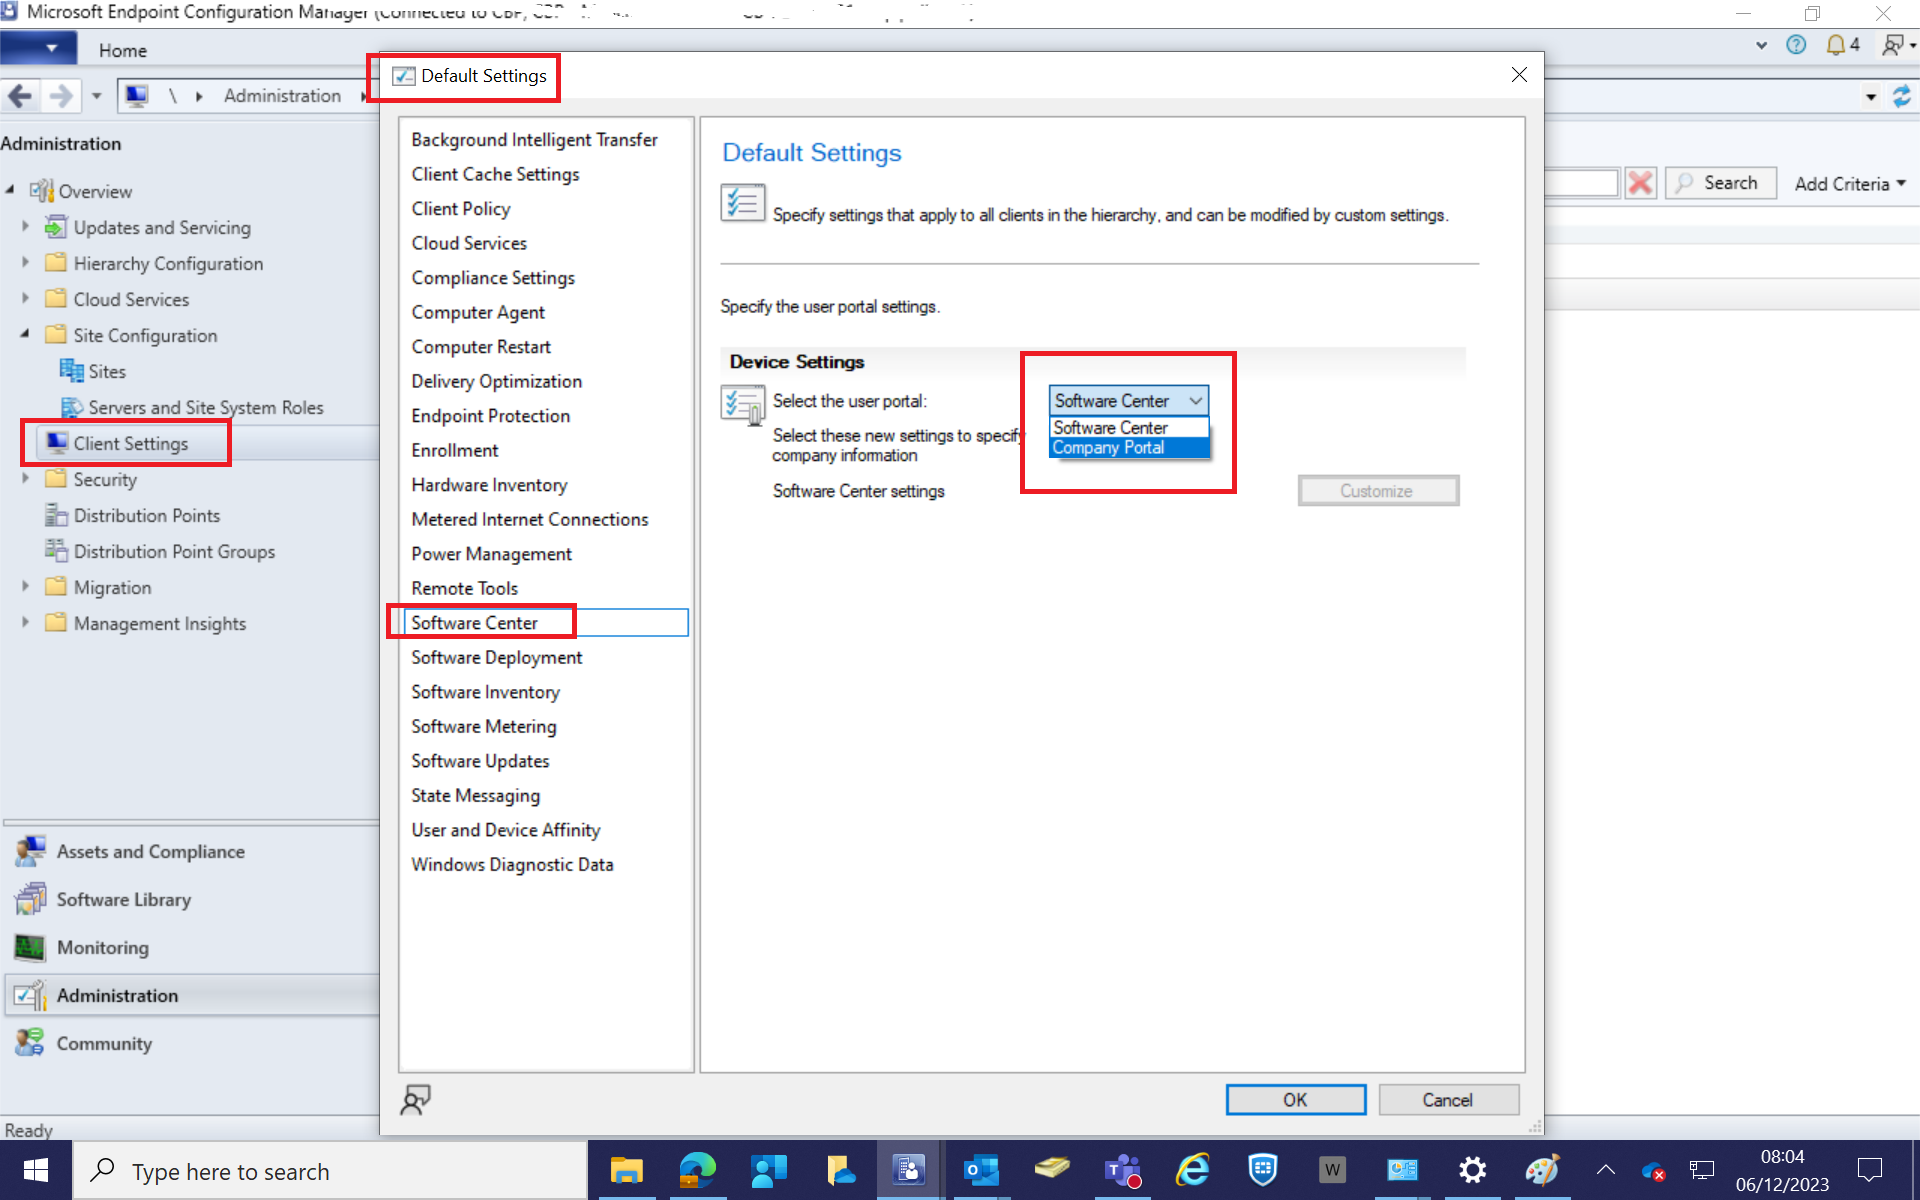Open Computer Restart settings
This screenshot has height=1200, width=1920.
tap(481, 347)
